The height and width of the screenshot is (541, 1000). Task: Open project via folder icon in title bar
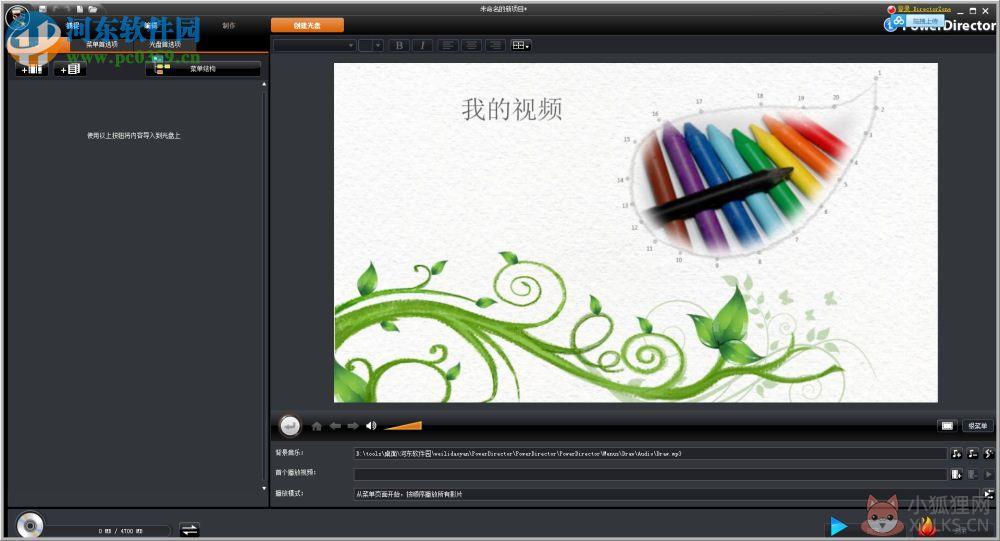pos(93,9)
